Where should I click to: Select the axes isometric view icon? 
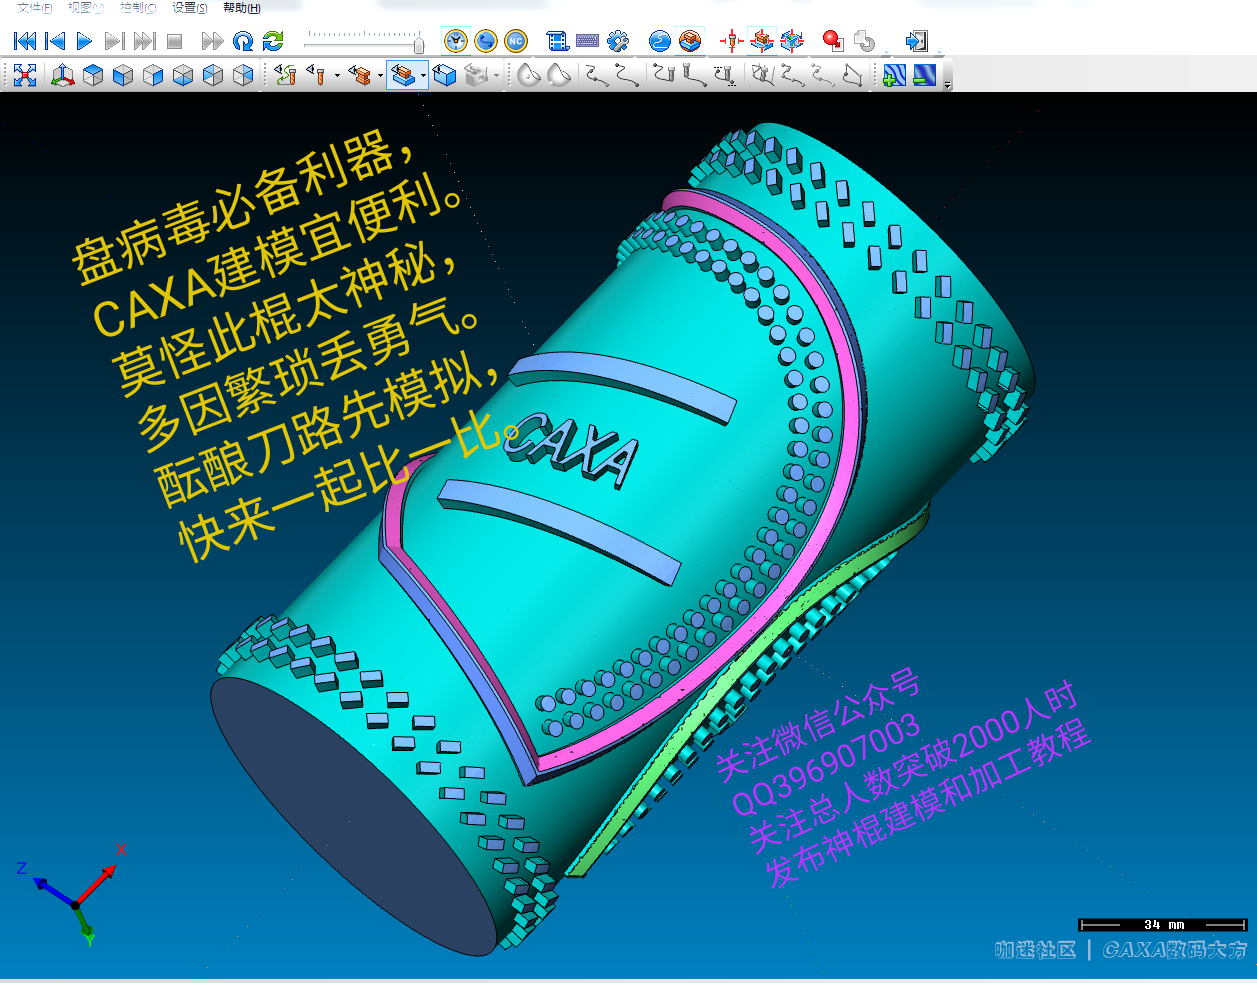pyautogui.click(x=63, y=75)
